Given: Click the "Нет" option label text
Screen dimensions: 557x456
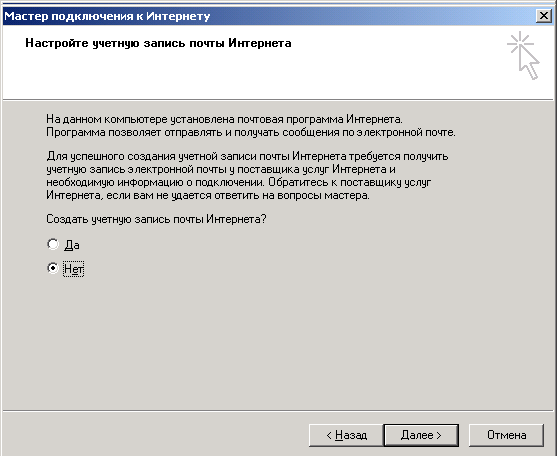Looking at the screenshot, I should coord(74,269).
